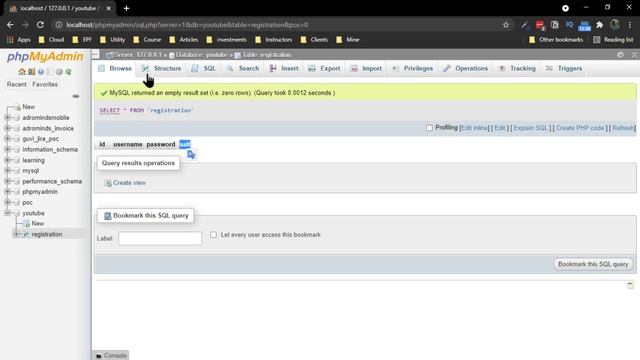This screenshot has height=360, width=640.
Task: Show Favorites tables list
Action: point(45,84)
